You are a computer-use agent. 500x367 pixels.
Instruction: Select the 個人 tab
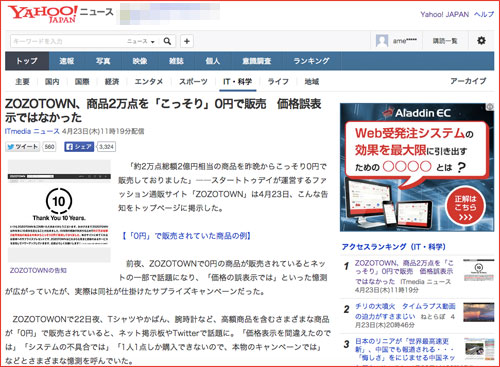(x=213, y=61)
